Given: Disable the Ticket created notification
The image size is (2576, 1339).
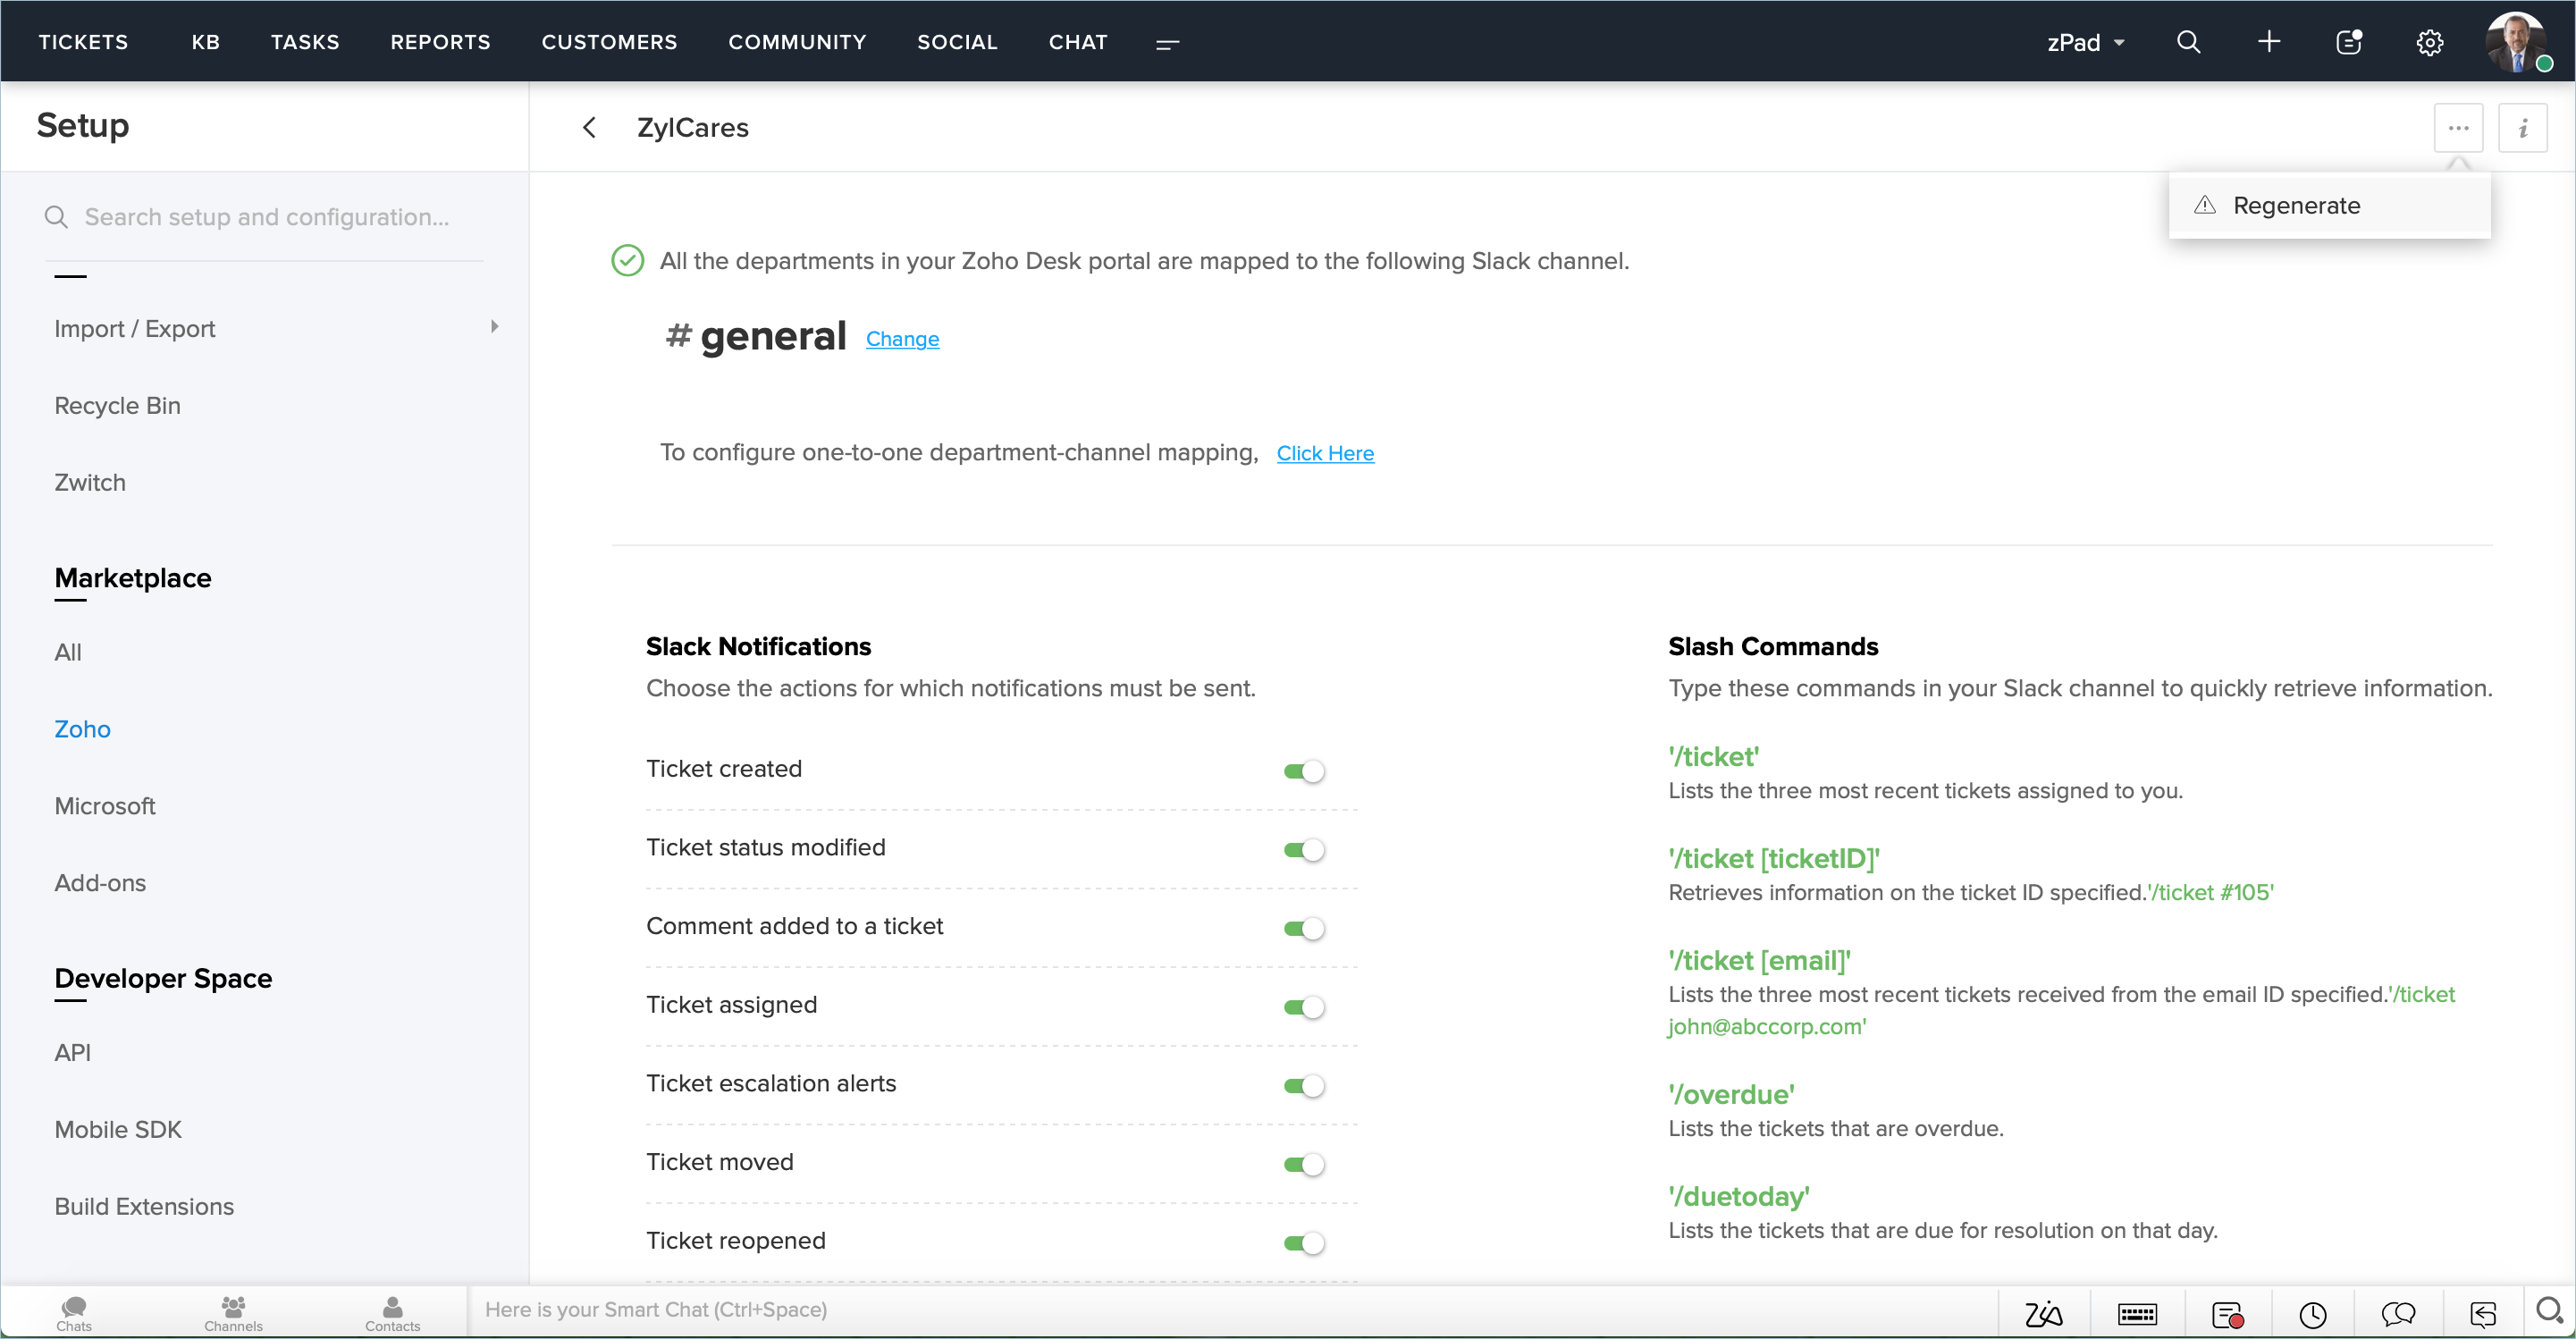Looking at the screenshot, I should click(x=1304, y=771).
